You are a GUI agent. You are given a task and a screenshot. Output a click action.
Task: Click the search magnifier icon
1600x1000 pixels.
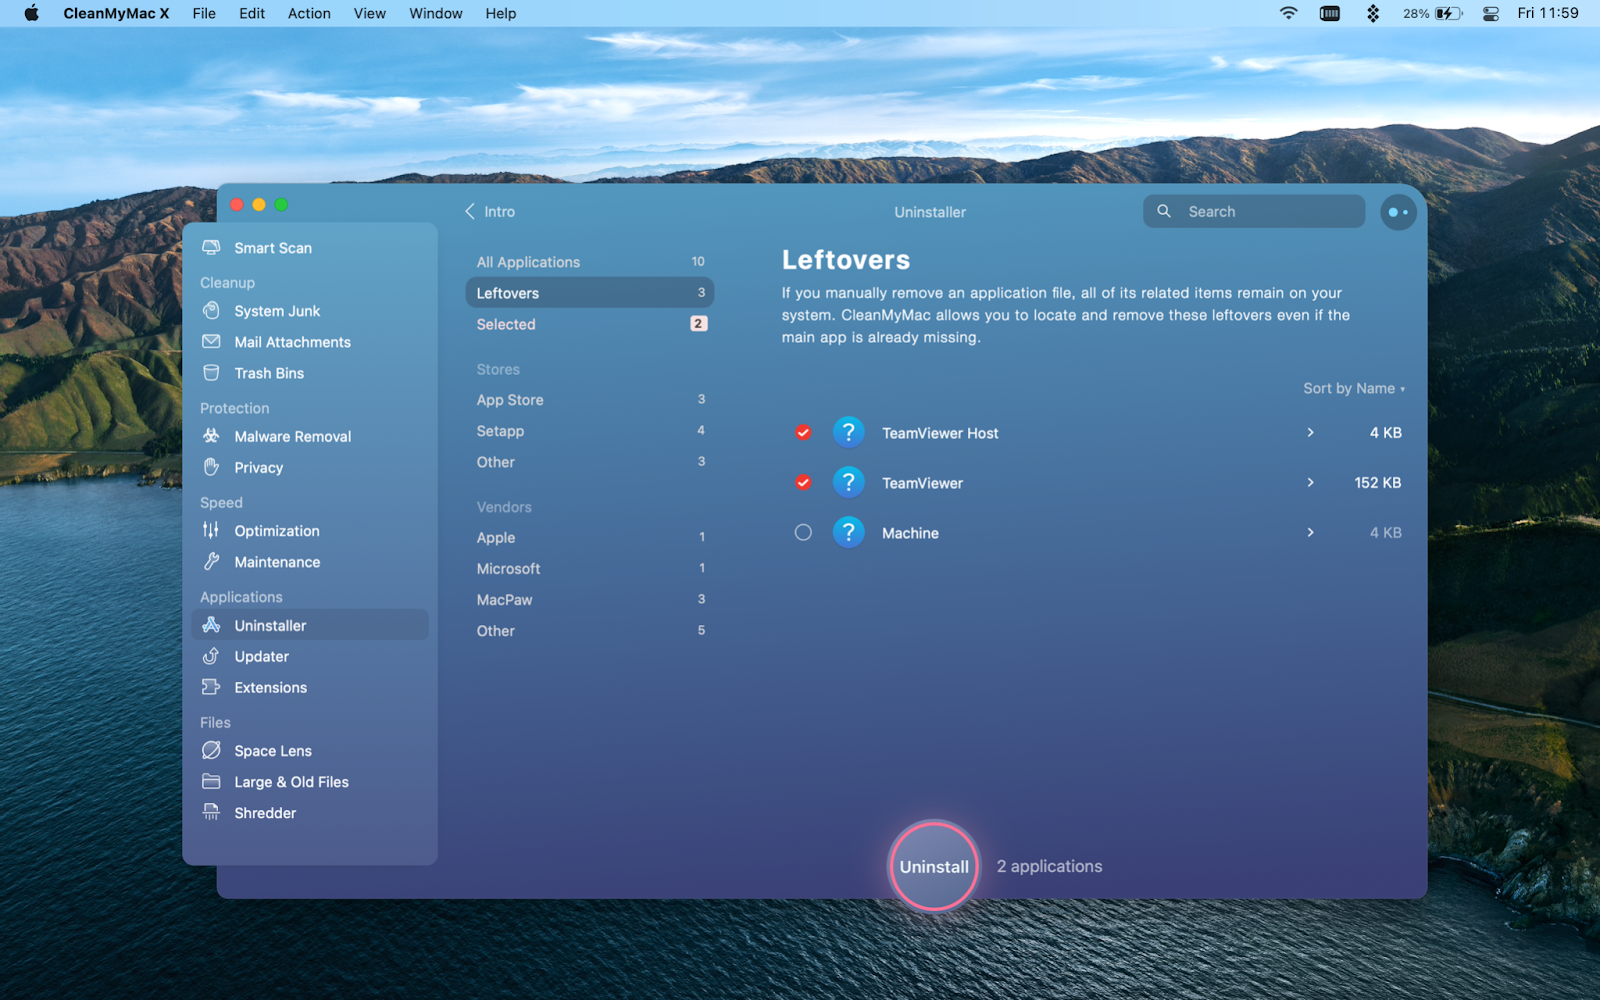click(1164, 211)
